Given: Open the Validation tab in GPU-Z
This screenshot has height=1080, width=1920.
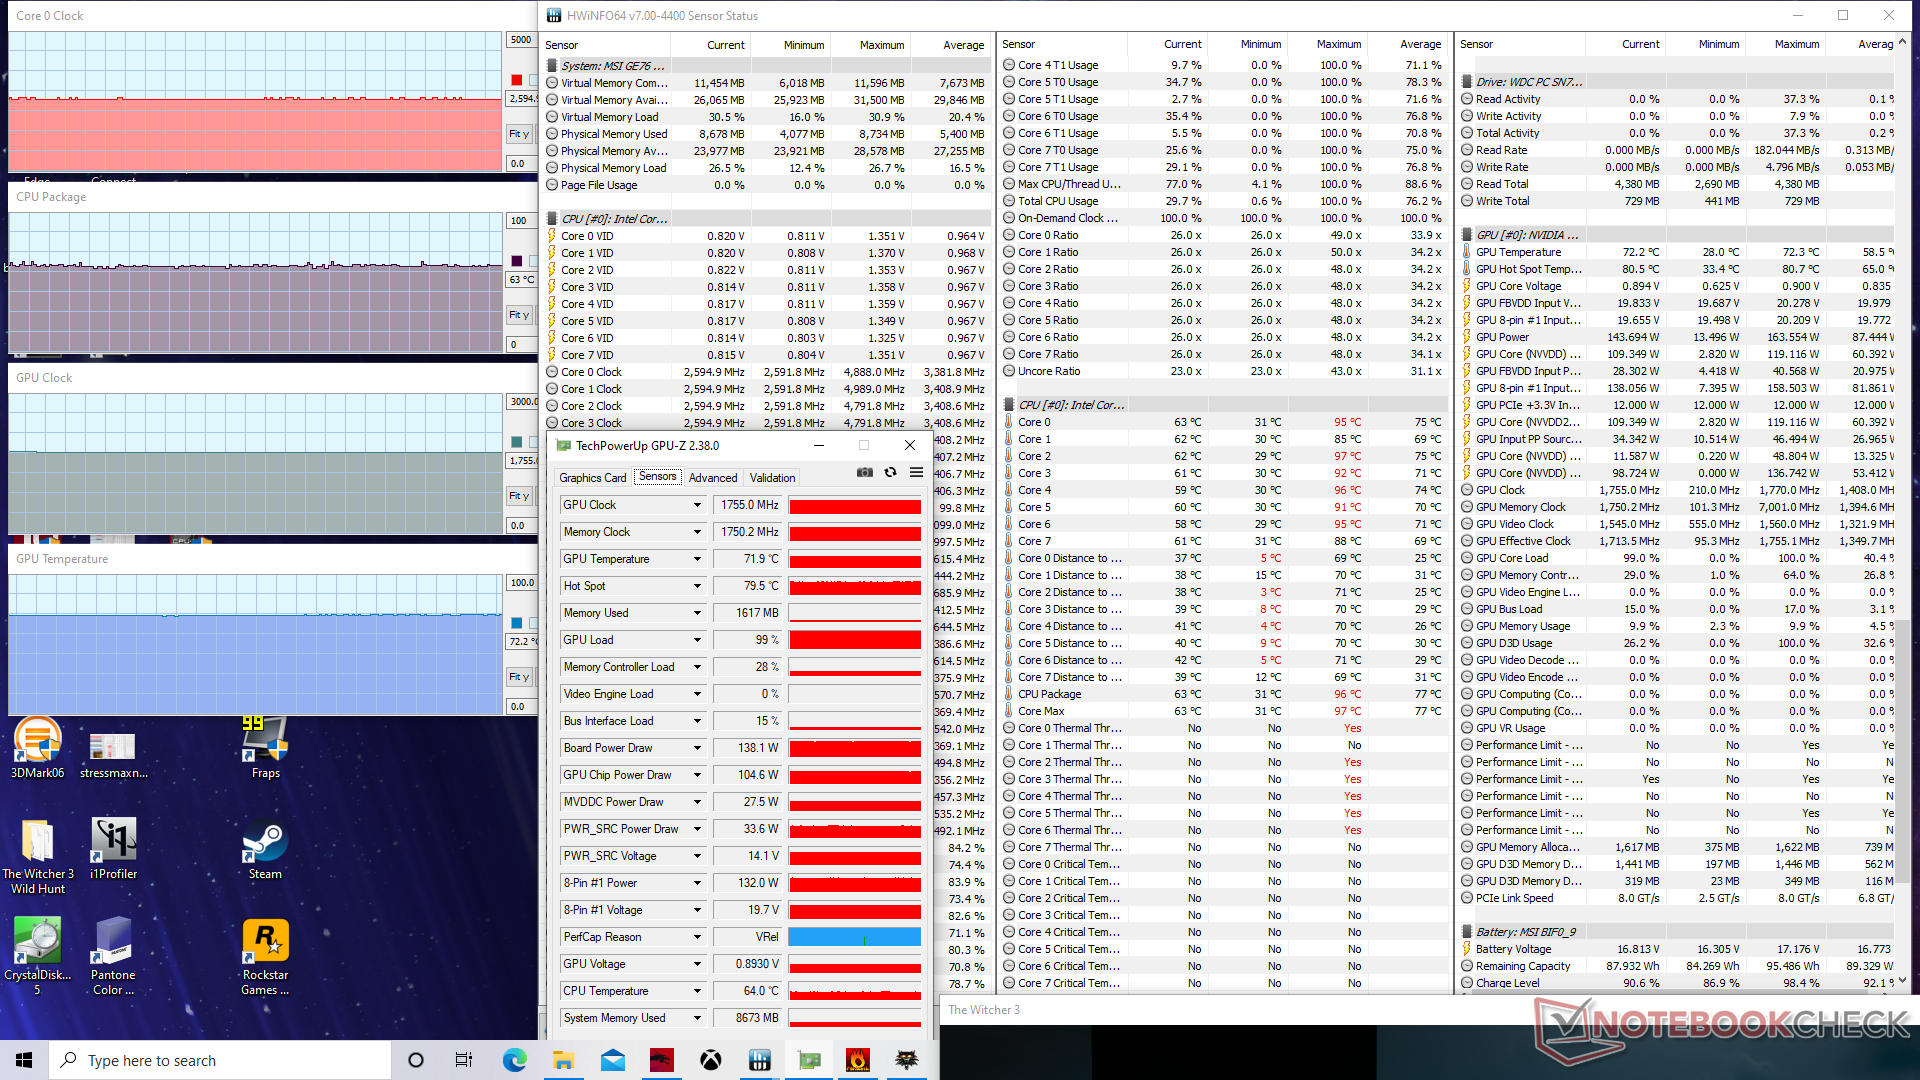Looking at the screenshot, I should 772,478.
